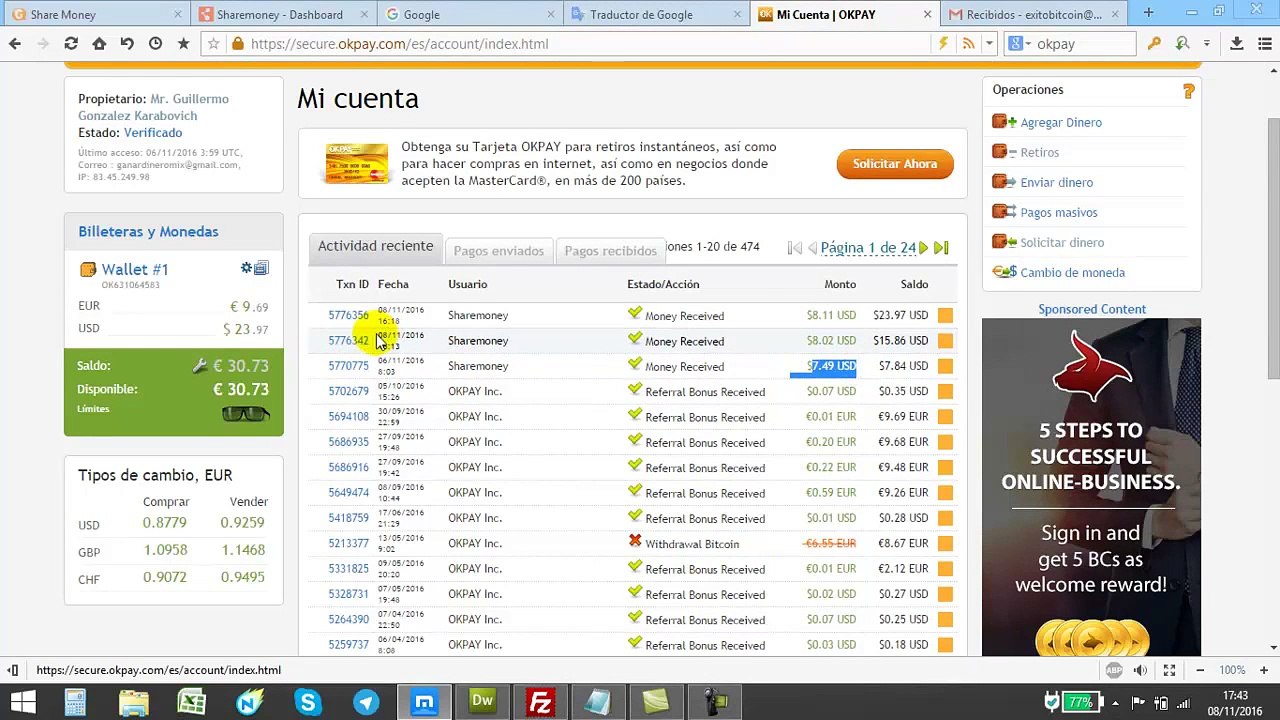Click the undo closed tab arrow icon
1280x720 pixels.
pos(127,44)
